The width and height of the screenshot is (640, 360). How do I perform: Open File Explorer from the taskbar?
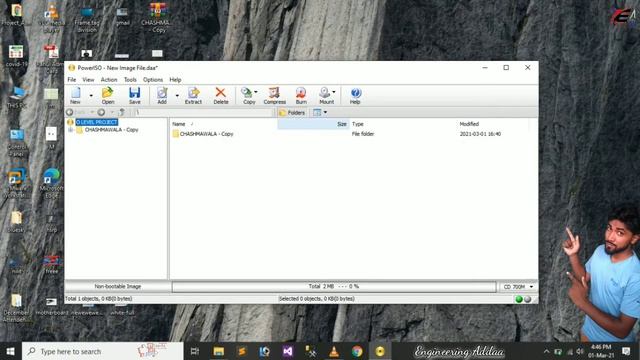[x=218, y=351]
